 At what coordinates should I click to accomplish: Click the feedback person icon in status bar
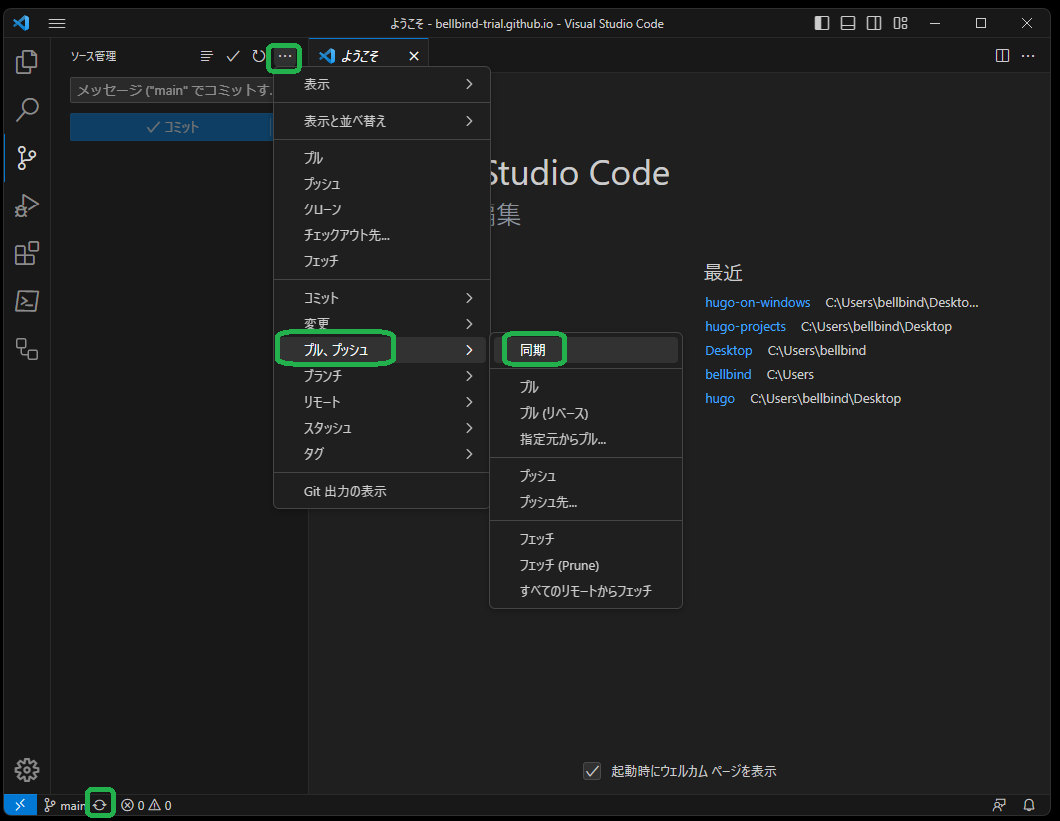(999, 805)
